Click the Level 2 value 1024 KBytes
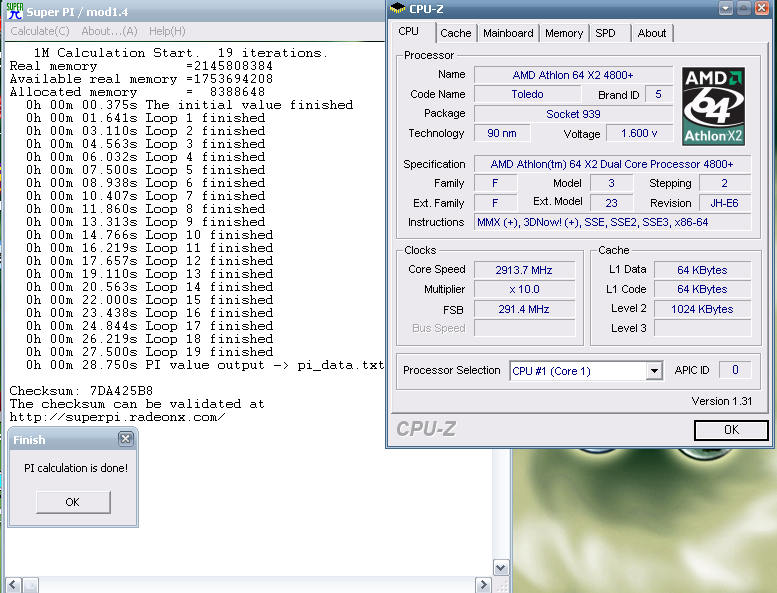 [702, 309]
